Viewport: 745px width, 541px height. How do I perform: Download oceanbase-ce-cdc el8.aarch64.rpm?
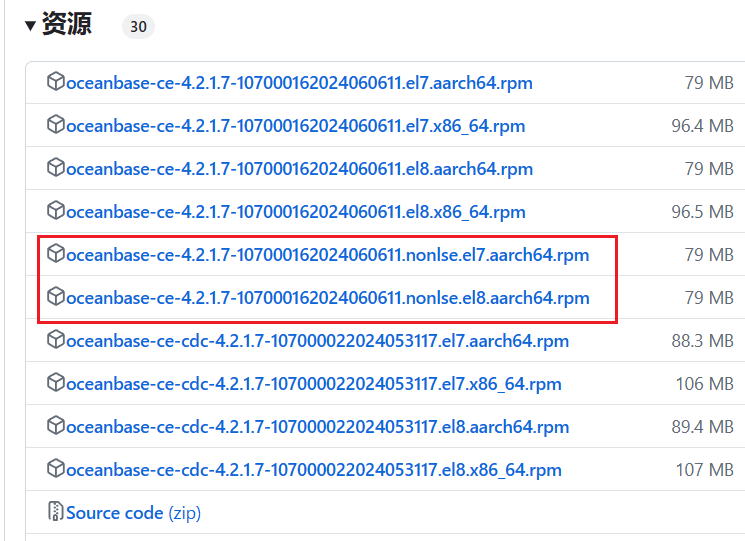click(x=317, y=427)
